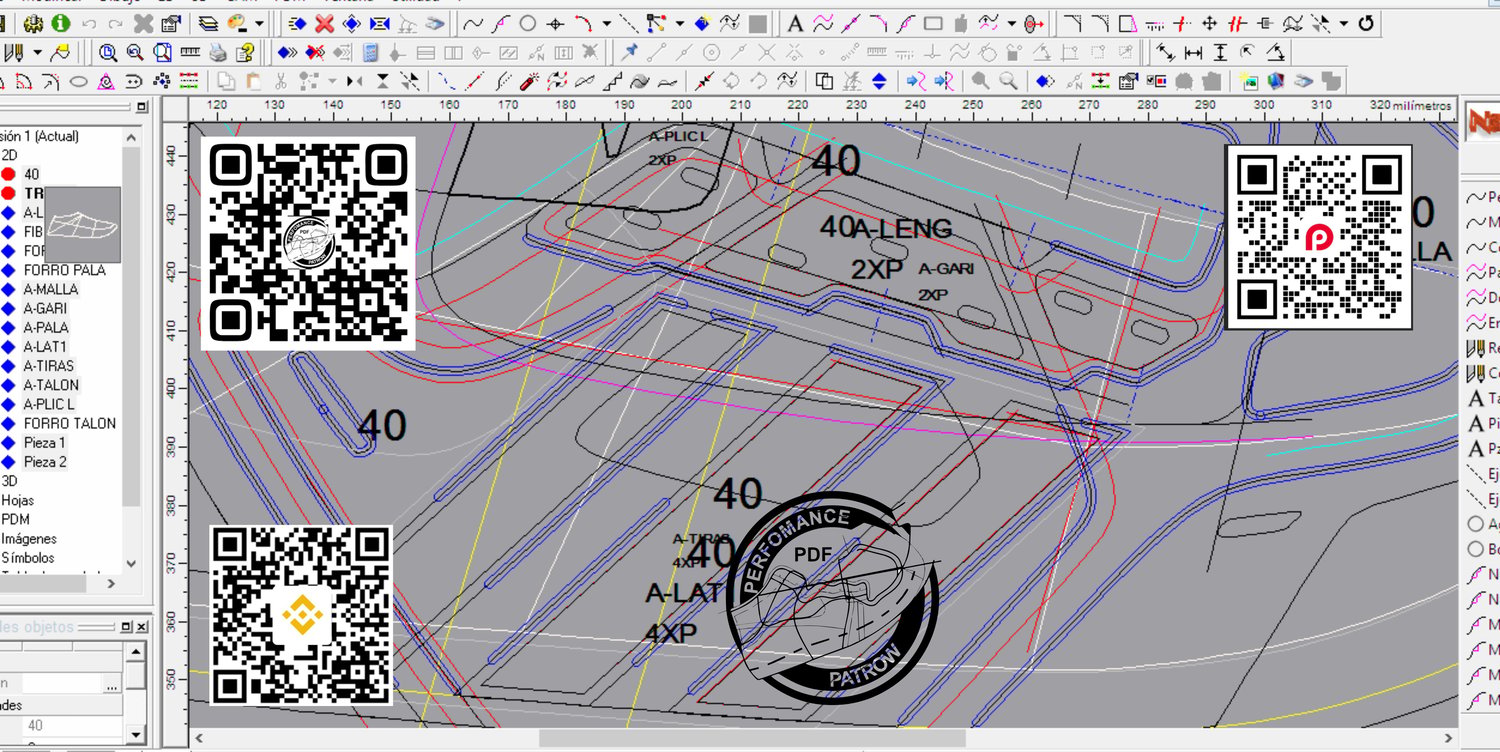Click the zoom previous magnifier icon
The height and width of the screenshot is (752, 1500).
(x=135, y=52)
